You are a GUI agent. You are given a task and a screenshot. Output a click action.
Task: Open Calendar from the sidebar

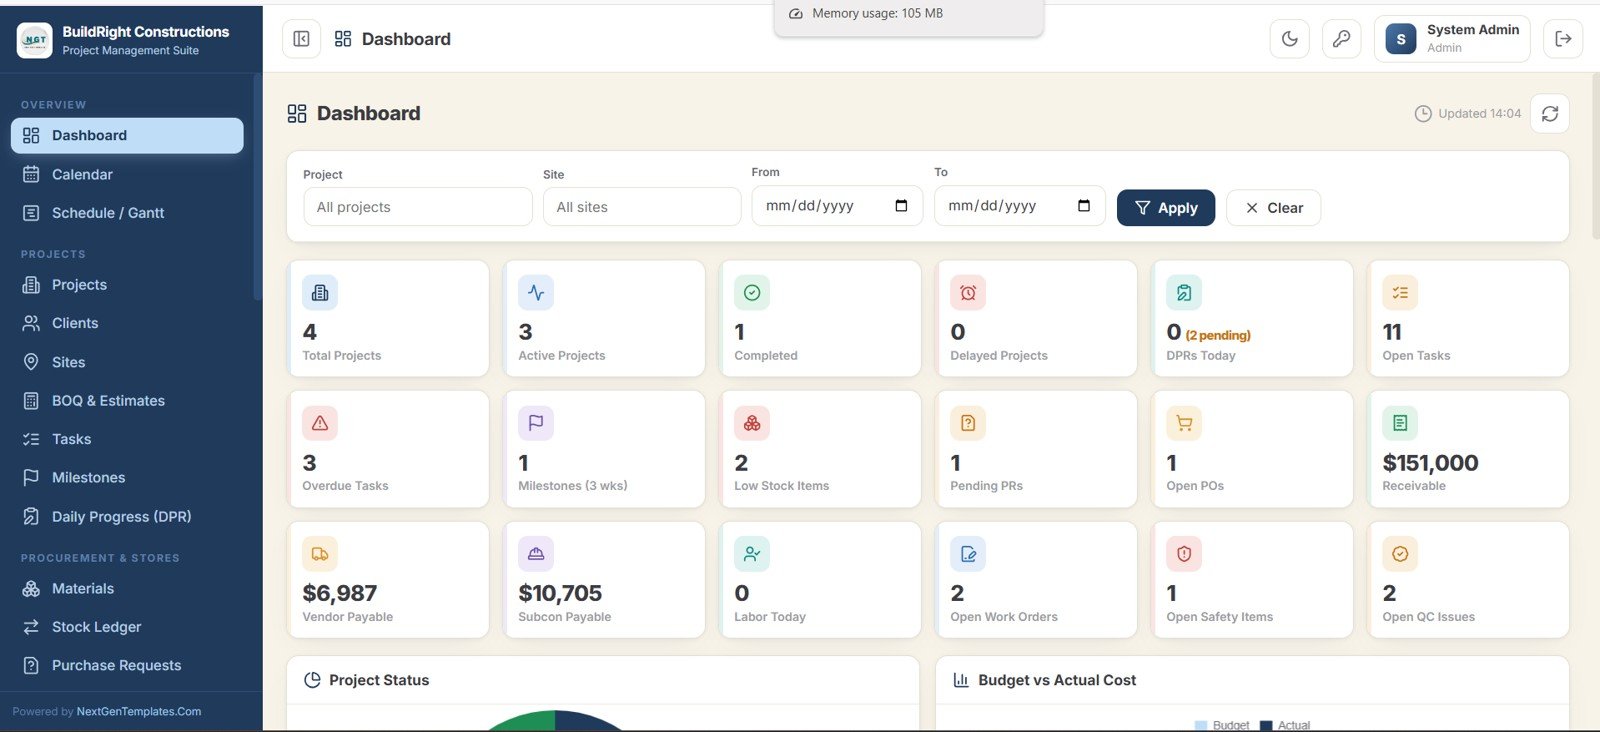click(127, 174)
